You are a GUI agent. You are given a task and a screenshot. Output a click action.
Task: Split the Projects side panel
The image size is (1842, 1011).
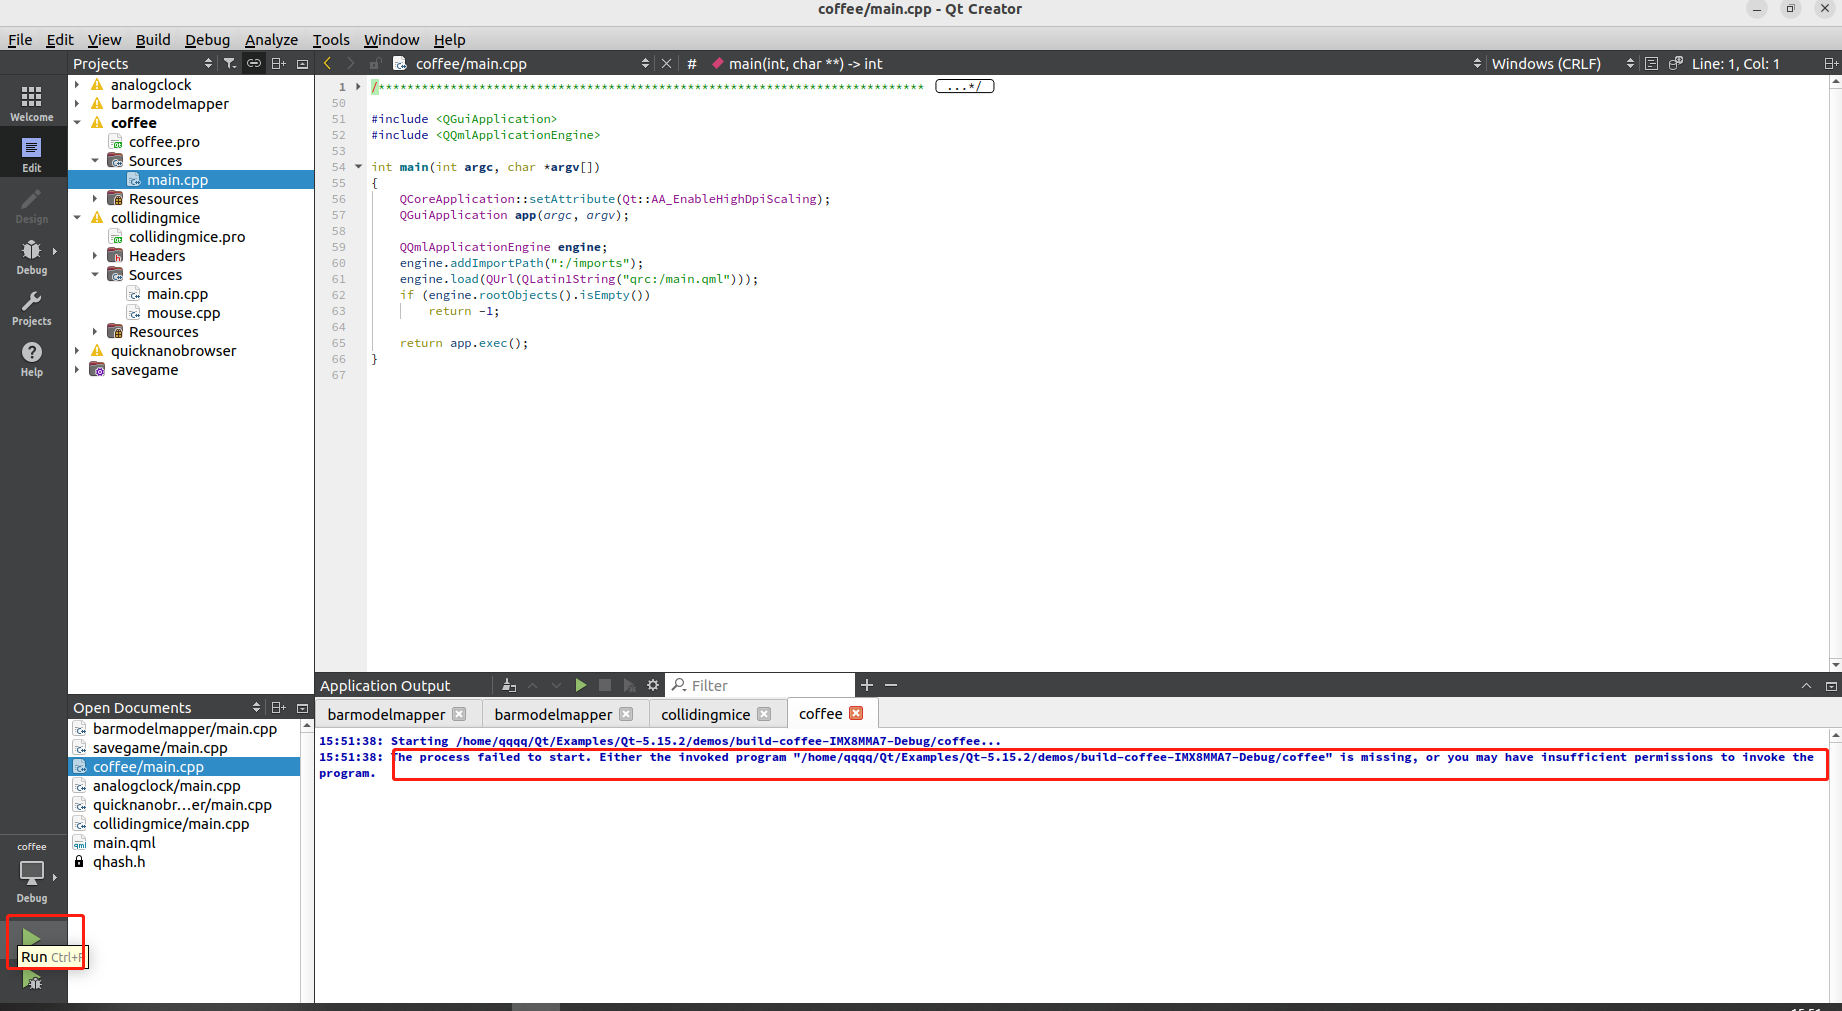(x=278, y=63)
